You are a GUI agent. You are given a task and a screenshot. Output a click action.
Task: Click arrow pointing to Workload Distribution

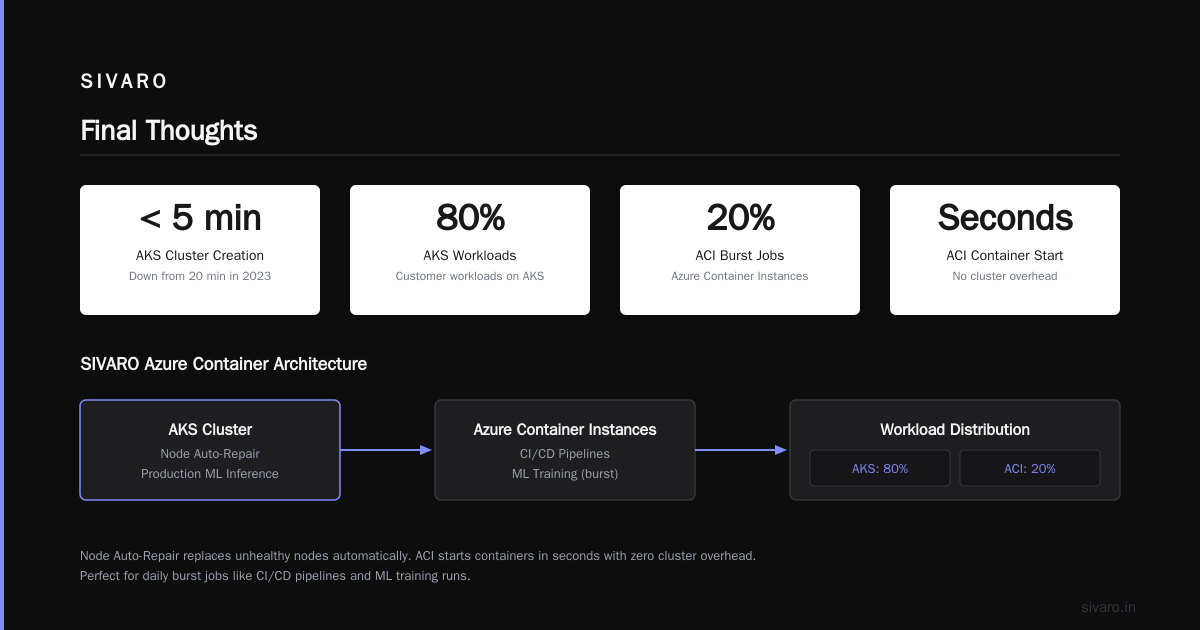pos(742,450)
